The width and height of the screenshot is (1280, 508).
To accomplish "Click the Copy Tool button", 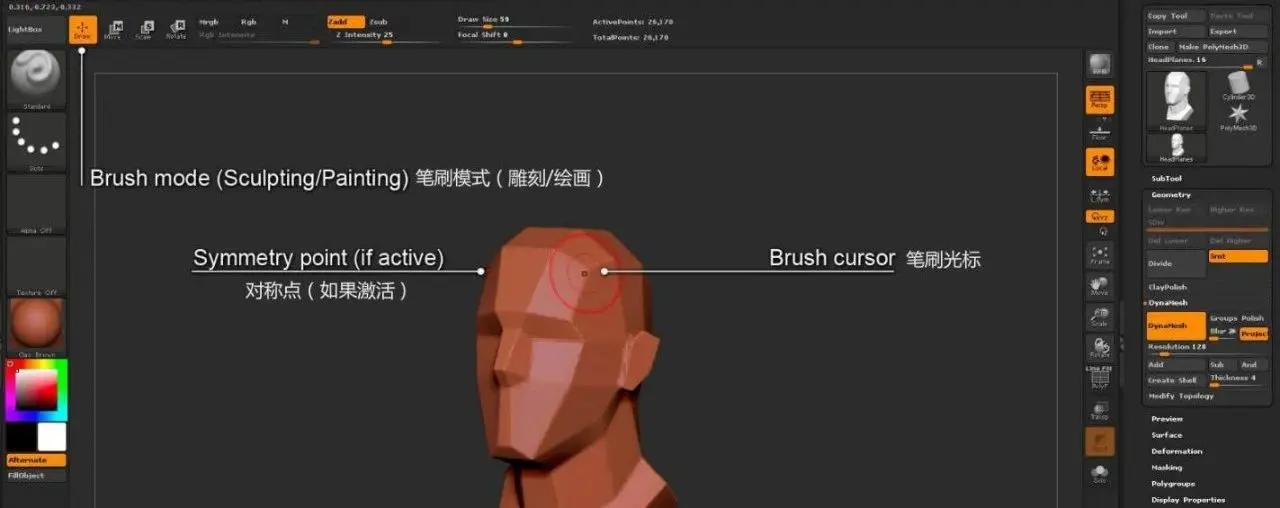I will (x=1176, y=17).
